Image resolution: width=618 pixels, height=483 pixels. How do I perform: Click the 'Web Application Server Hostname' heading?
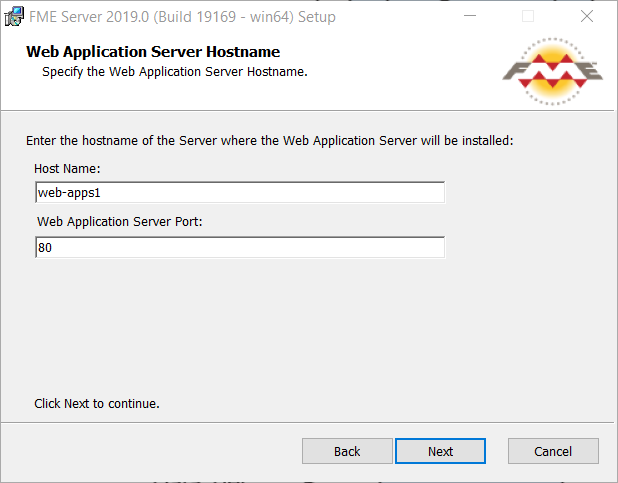[153, 52]
